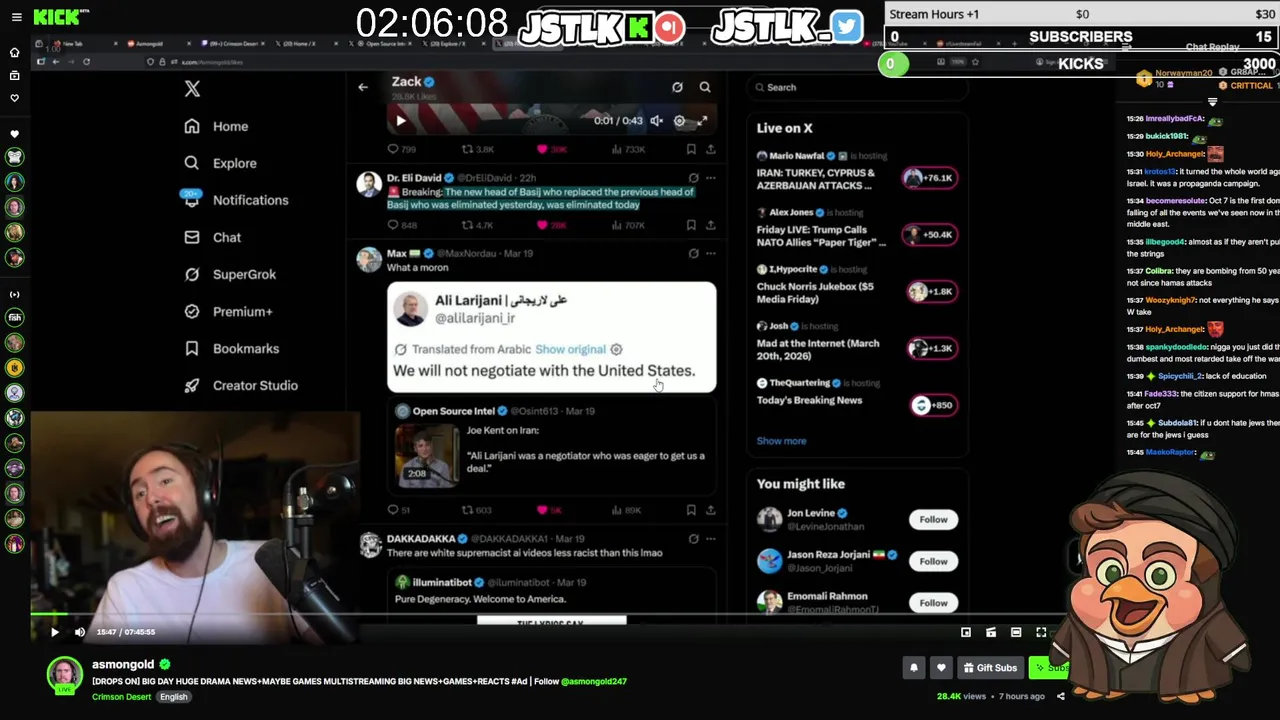Open more options on Dr. Eli David tweet
This screenshot has width=1280, height=720.
711,178
